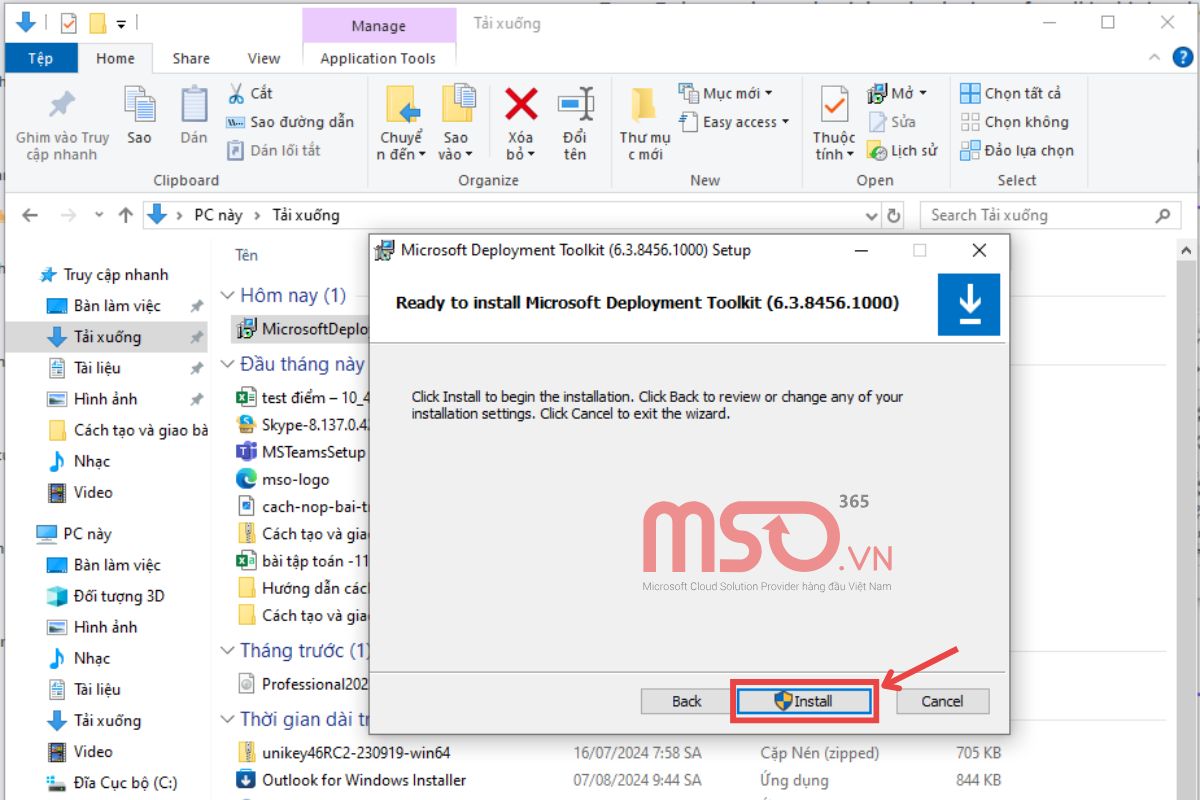Switch to the Home ribbon tab
Image resolution: width=1200 pixels, height=800 pixels.
(x=115, y=58)
